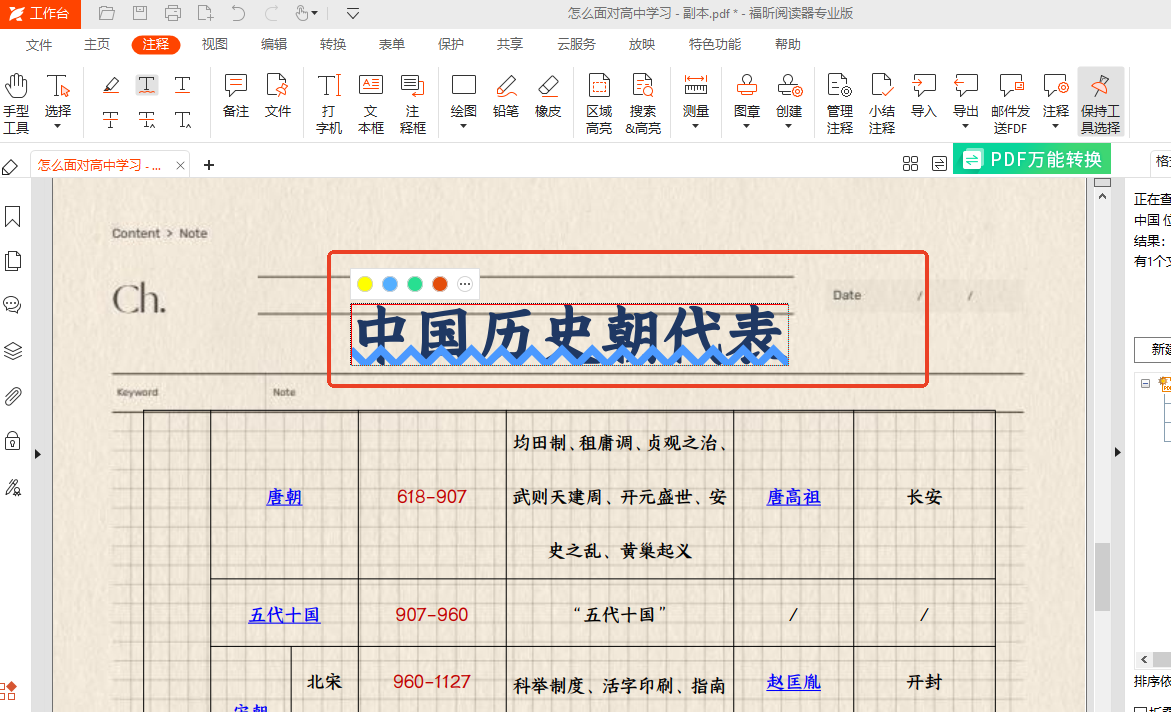The image size is (1171, 712).
Task: Open the Protect (保护) ribbon tab
Action: tap(451, 44)
